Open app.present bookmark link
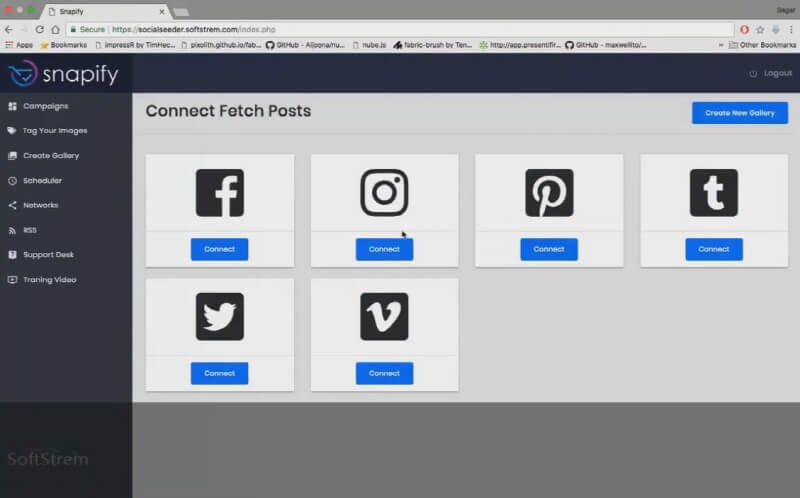The height and width of the screenshot is (498, 800). 520,45
